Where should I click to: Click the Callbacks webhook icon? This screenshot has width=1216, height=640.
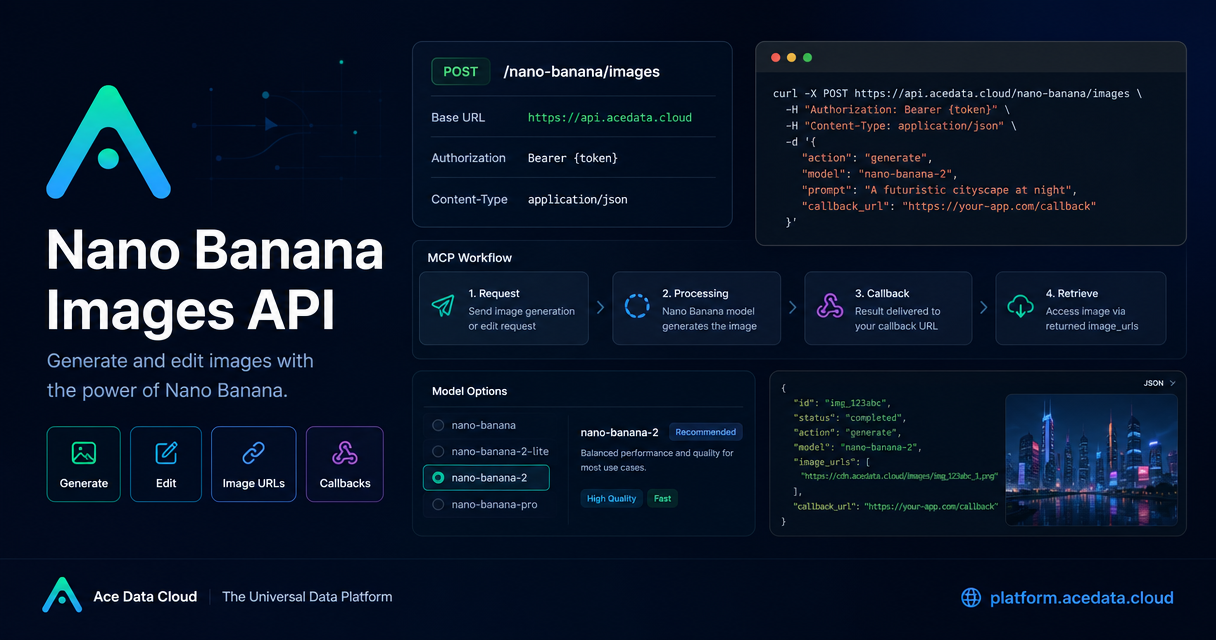click(345, 453)
